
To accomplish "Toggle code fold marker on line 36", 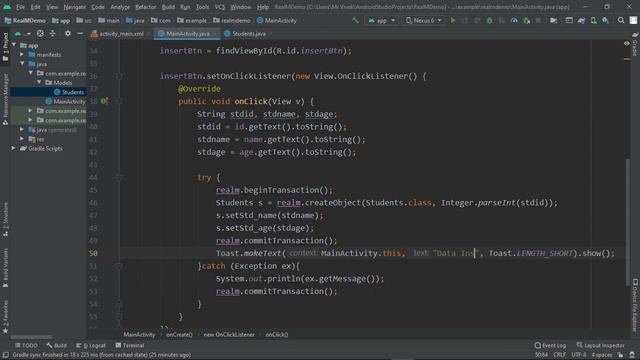I will point(119,76).
